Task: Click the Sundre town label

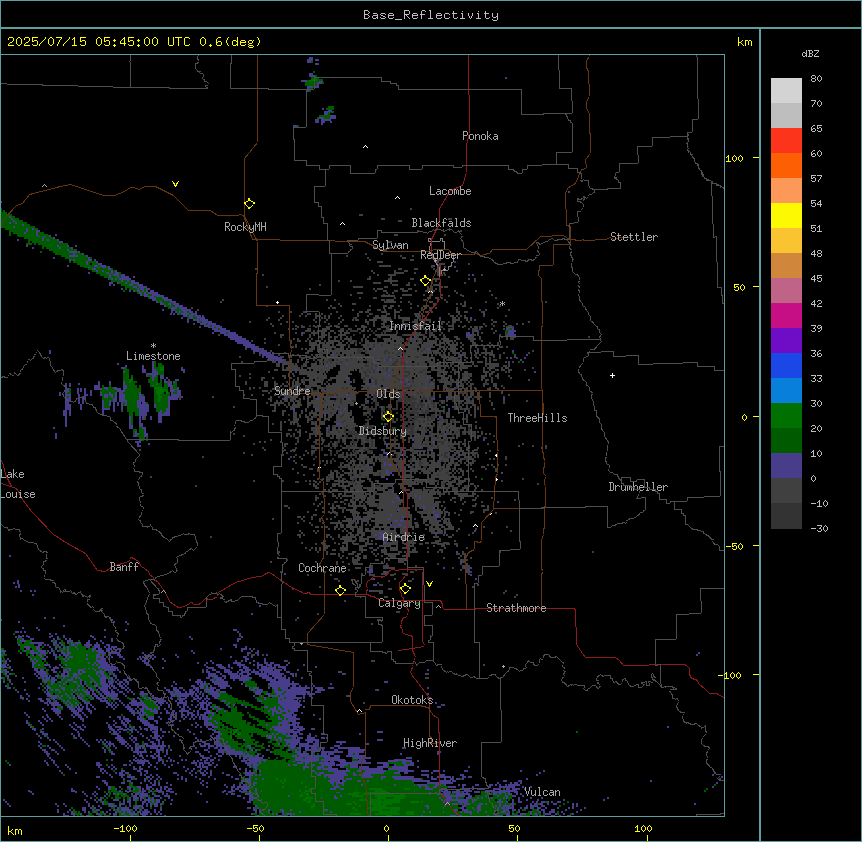Action: click(x=292, y=391)
